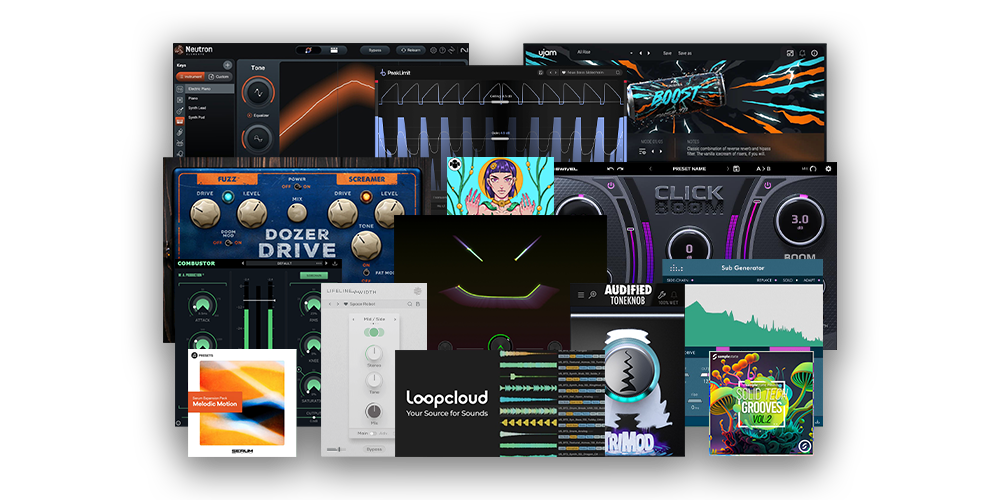
Task: Open Lifeline Width settings gear
Action: (418, 291)
